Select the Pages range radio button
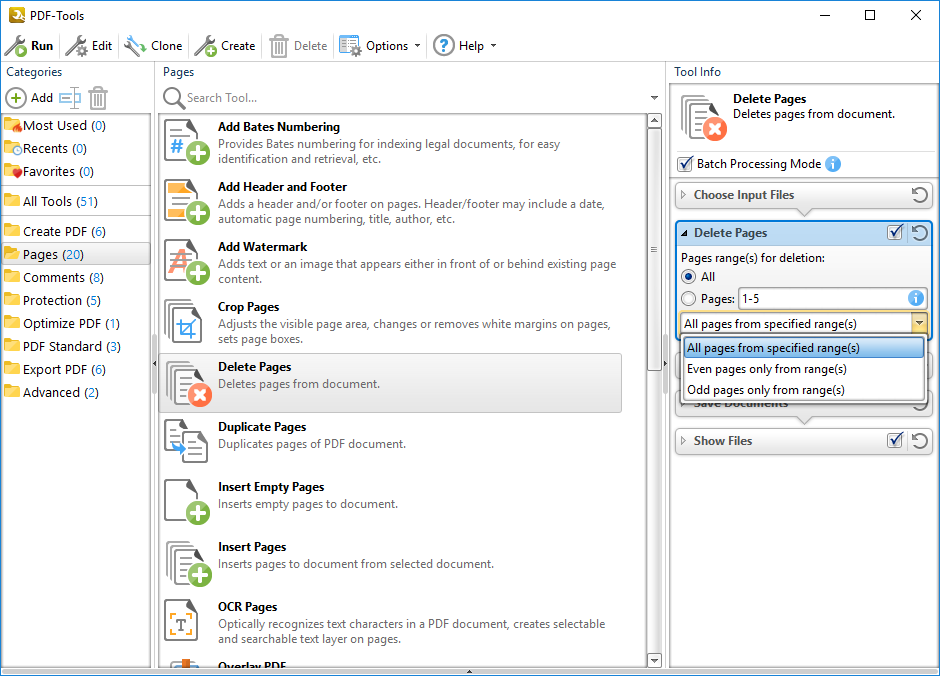Screen dimensions: 940x676 click(x=688, y=299)
